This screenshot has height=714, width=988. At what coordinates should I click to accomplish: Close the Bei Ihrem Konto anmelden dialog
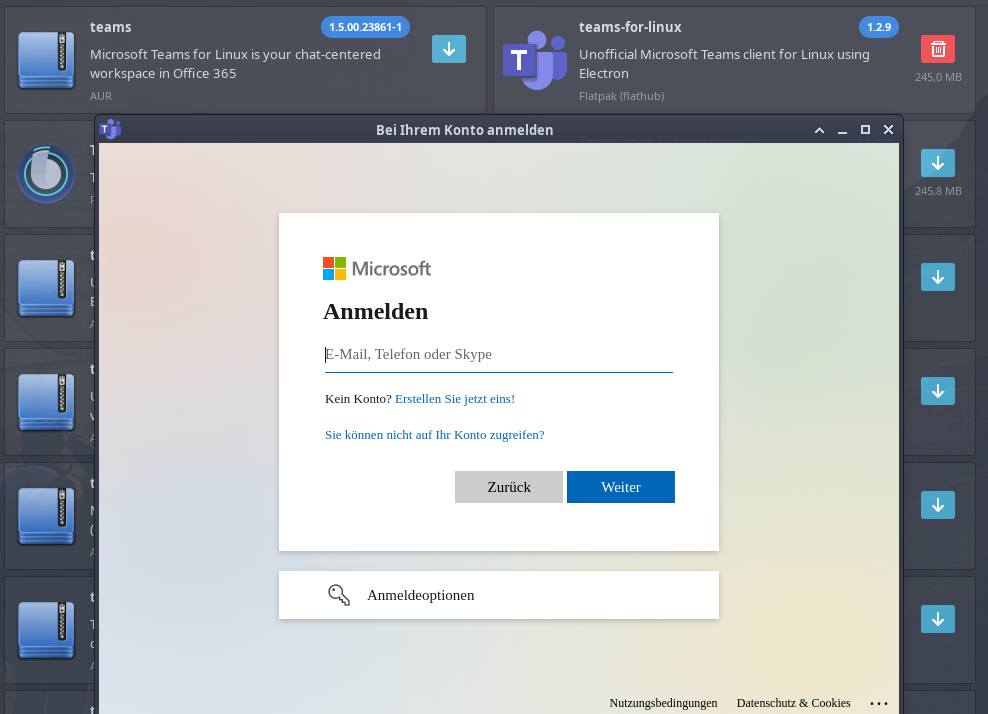tap(888, 130)
